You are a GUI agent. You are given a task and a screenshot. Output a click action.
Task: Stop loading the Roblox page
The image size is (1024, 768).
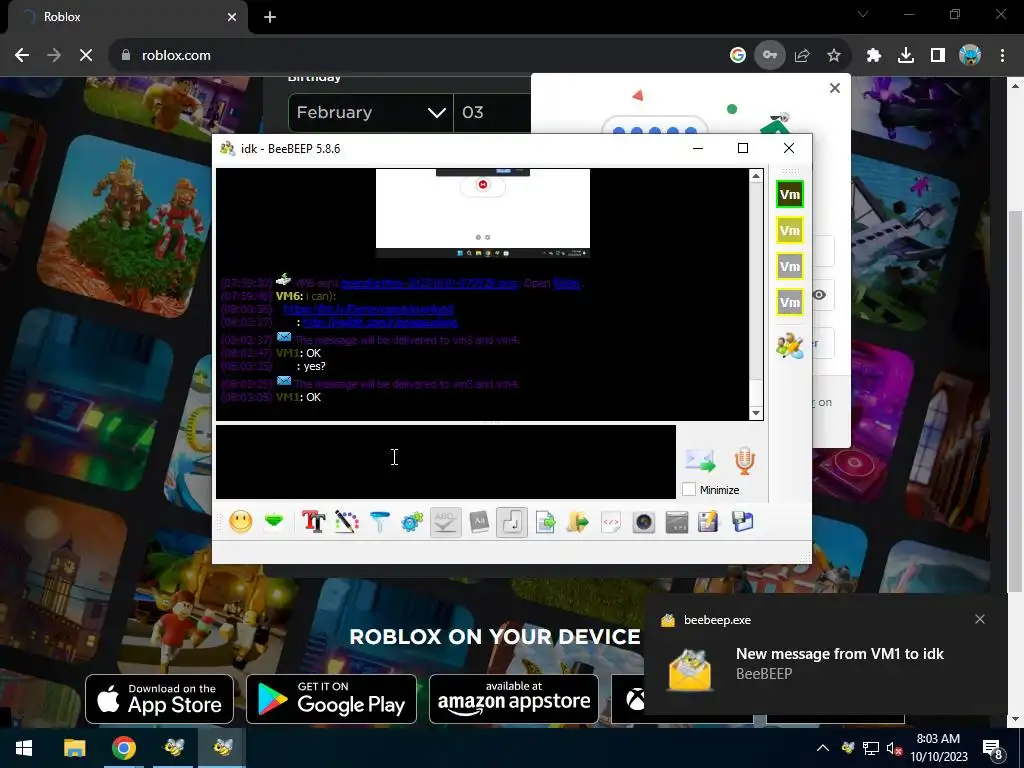point(86,56)
